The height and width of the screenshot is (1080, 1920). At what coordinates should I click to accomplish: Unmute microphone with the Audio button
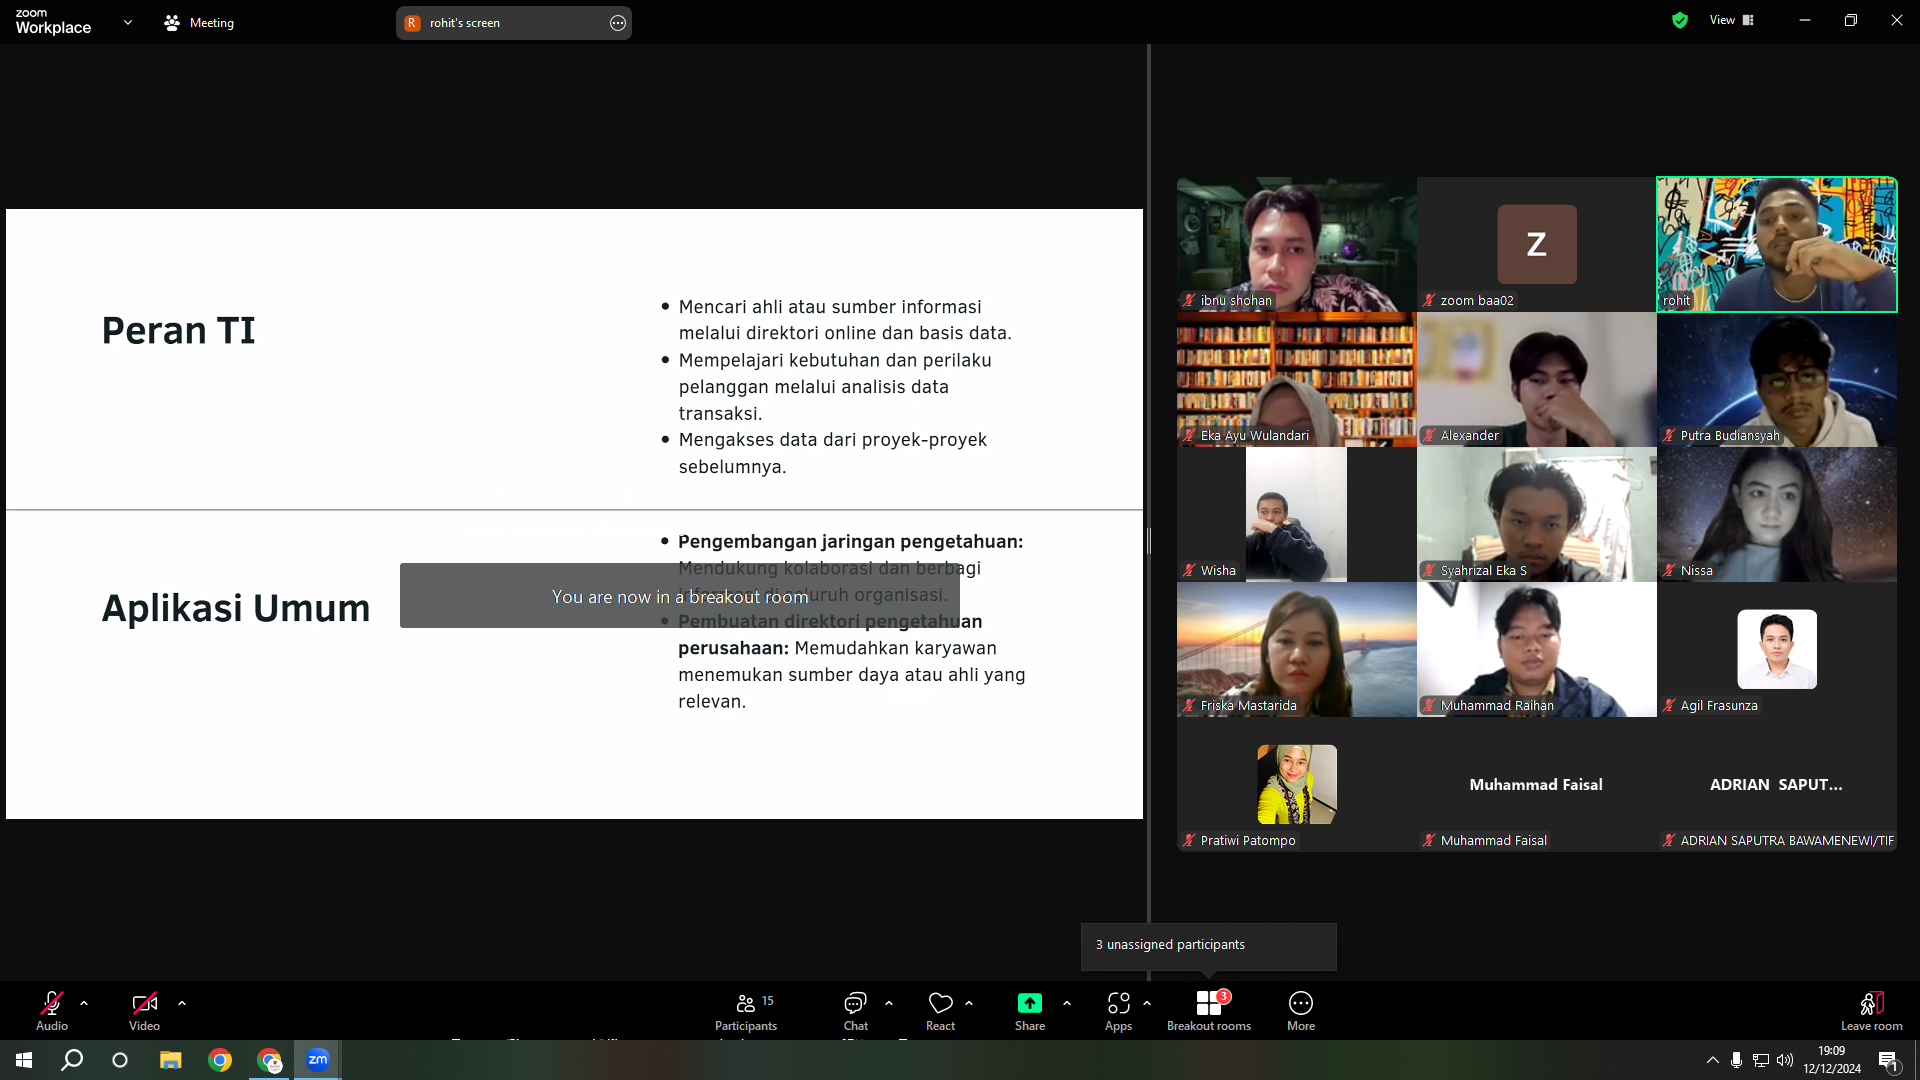coord(52,1010)
